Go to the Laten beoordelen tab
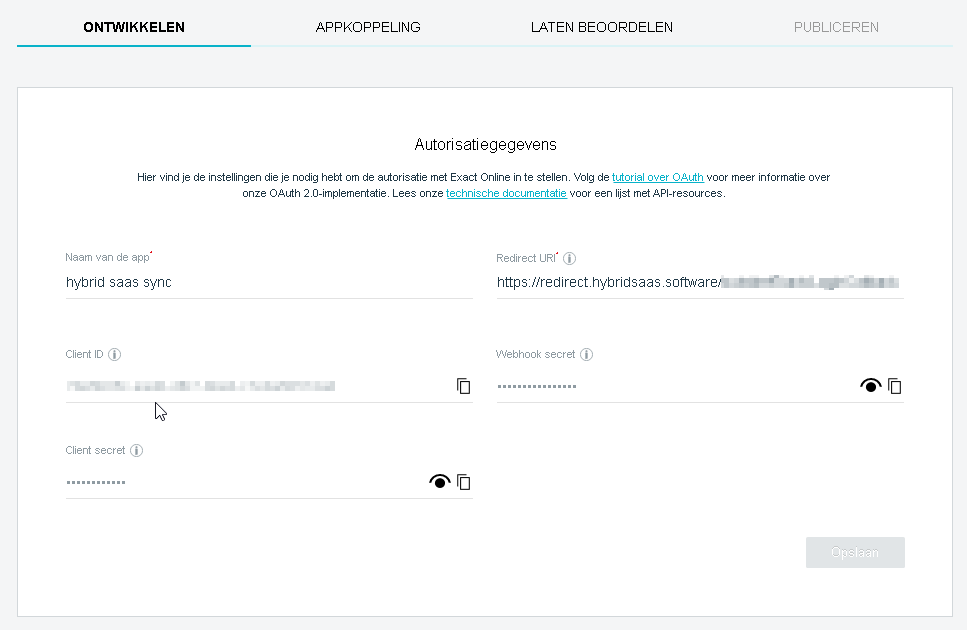Image resolution: width=967 pixels, height=630 pixels. (x=601, y=27)
